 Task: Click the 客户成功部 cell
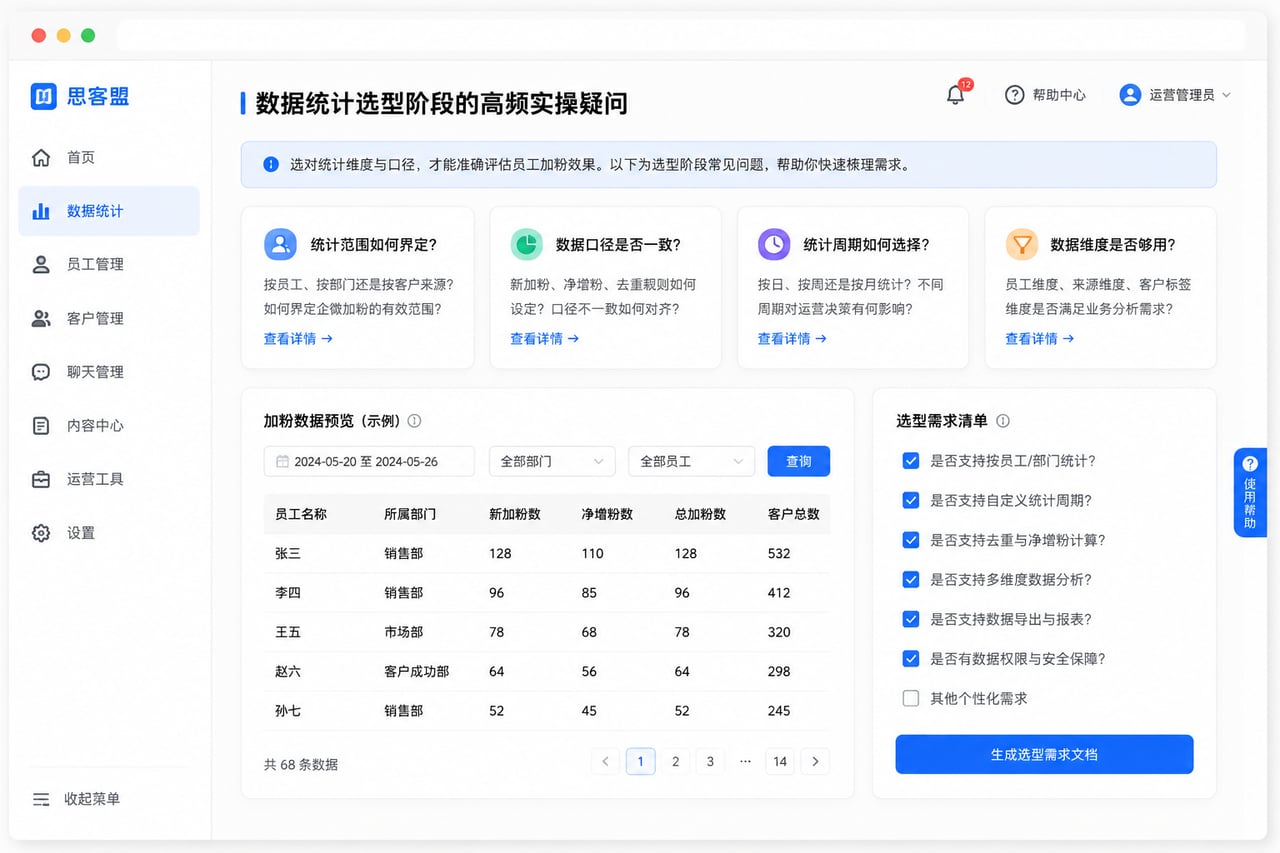pyautogui.click(x=416, y=671)
